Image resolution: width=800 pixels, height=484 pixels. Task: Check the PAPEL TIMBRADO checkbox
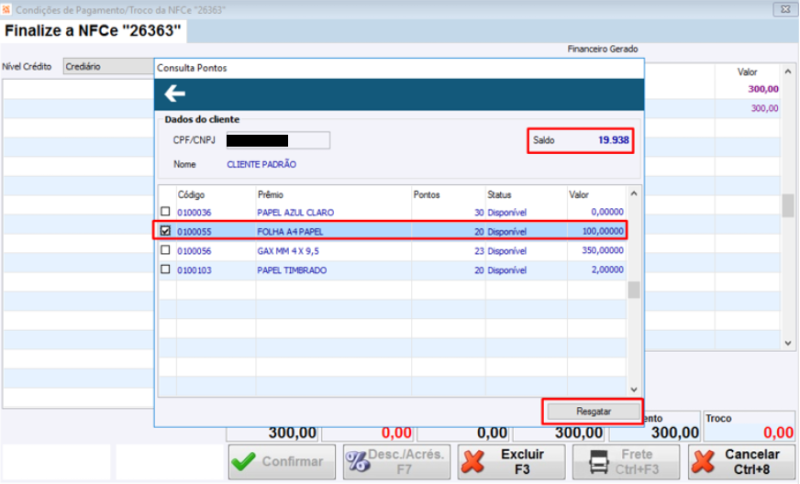[165, 269]
